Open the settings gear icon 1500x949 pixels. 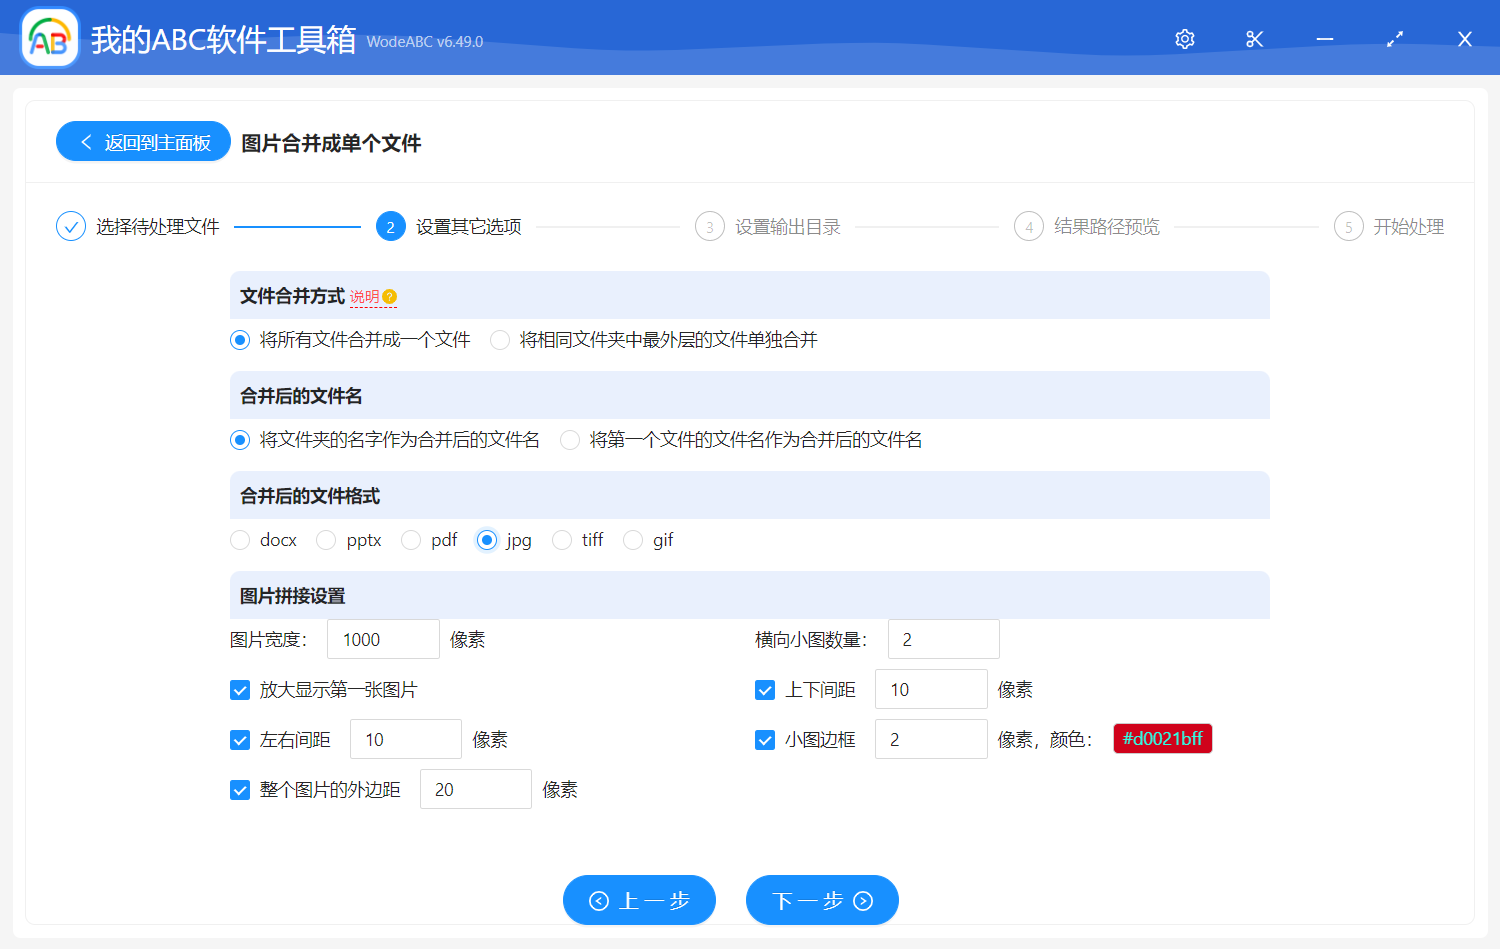(x=1185, y=39)
